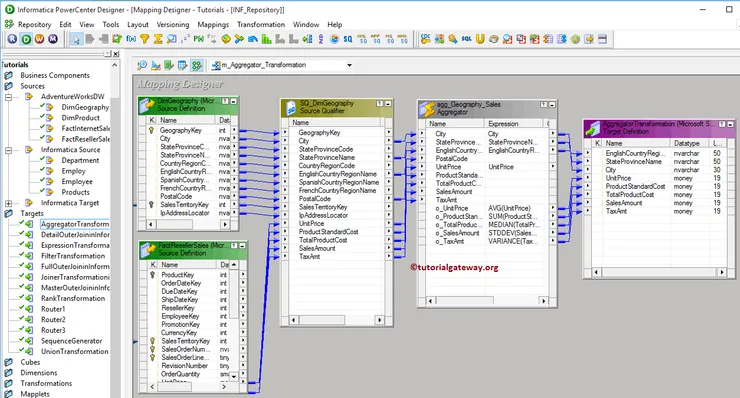Add an Expression f(x) transformation

131,39
